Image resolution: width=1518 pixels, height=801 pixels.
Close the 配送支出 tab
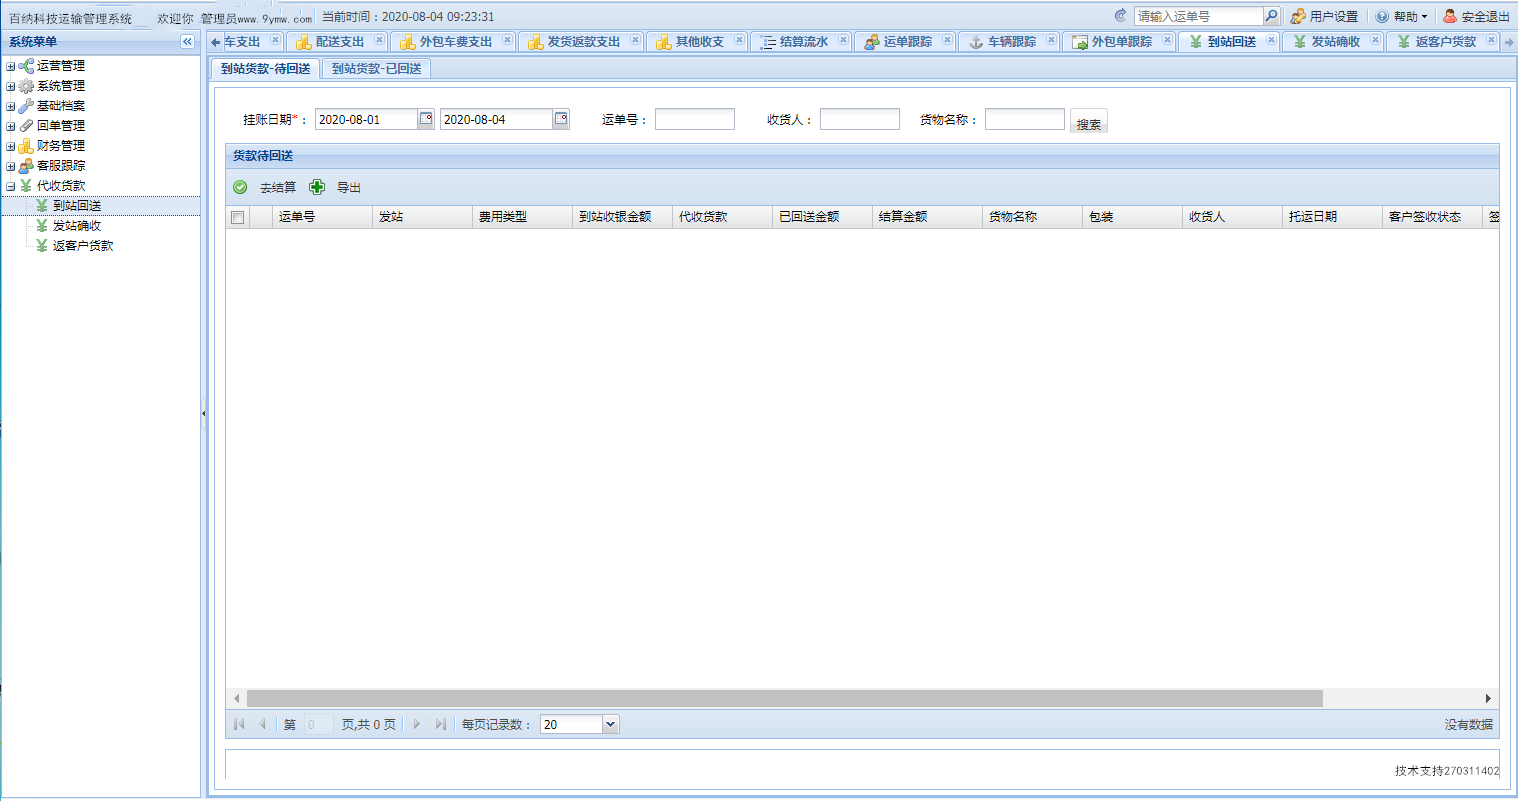379,40
